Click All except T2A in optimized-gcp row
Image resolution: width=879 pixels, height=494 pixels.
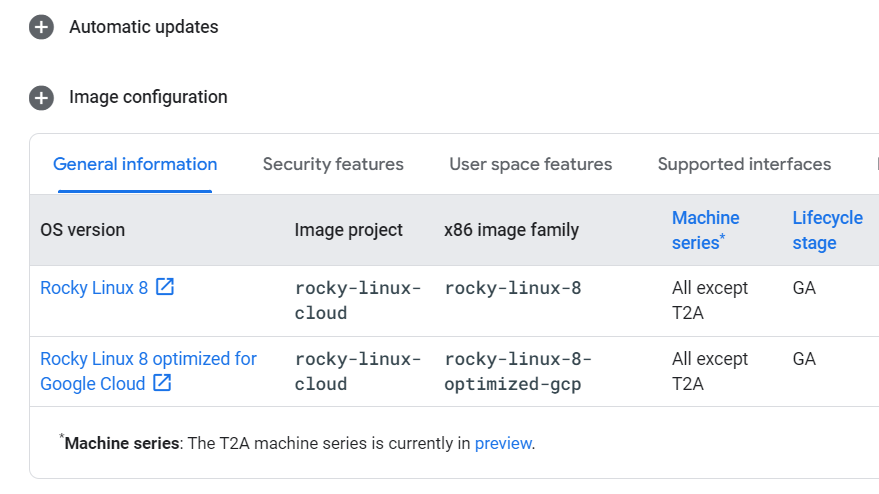pyautogui.click(x=710, y=371)
